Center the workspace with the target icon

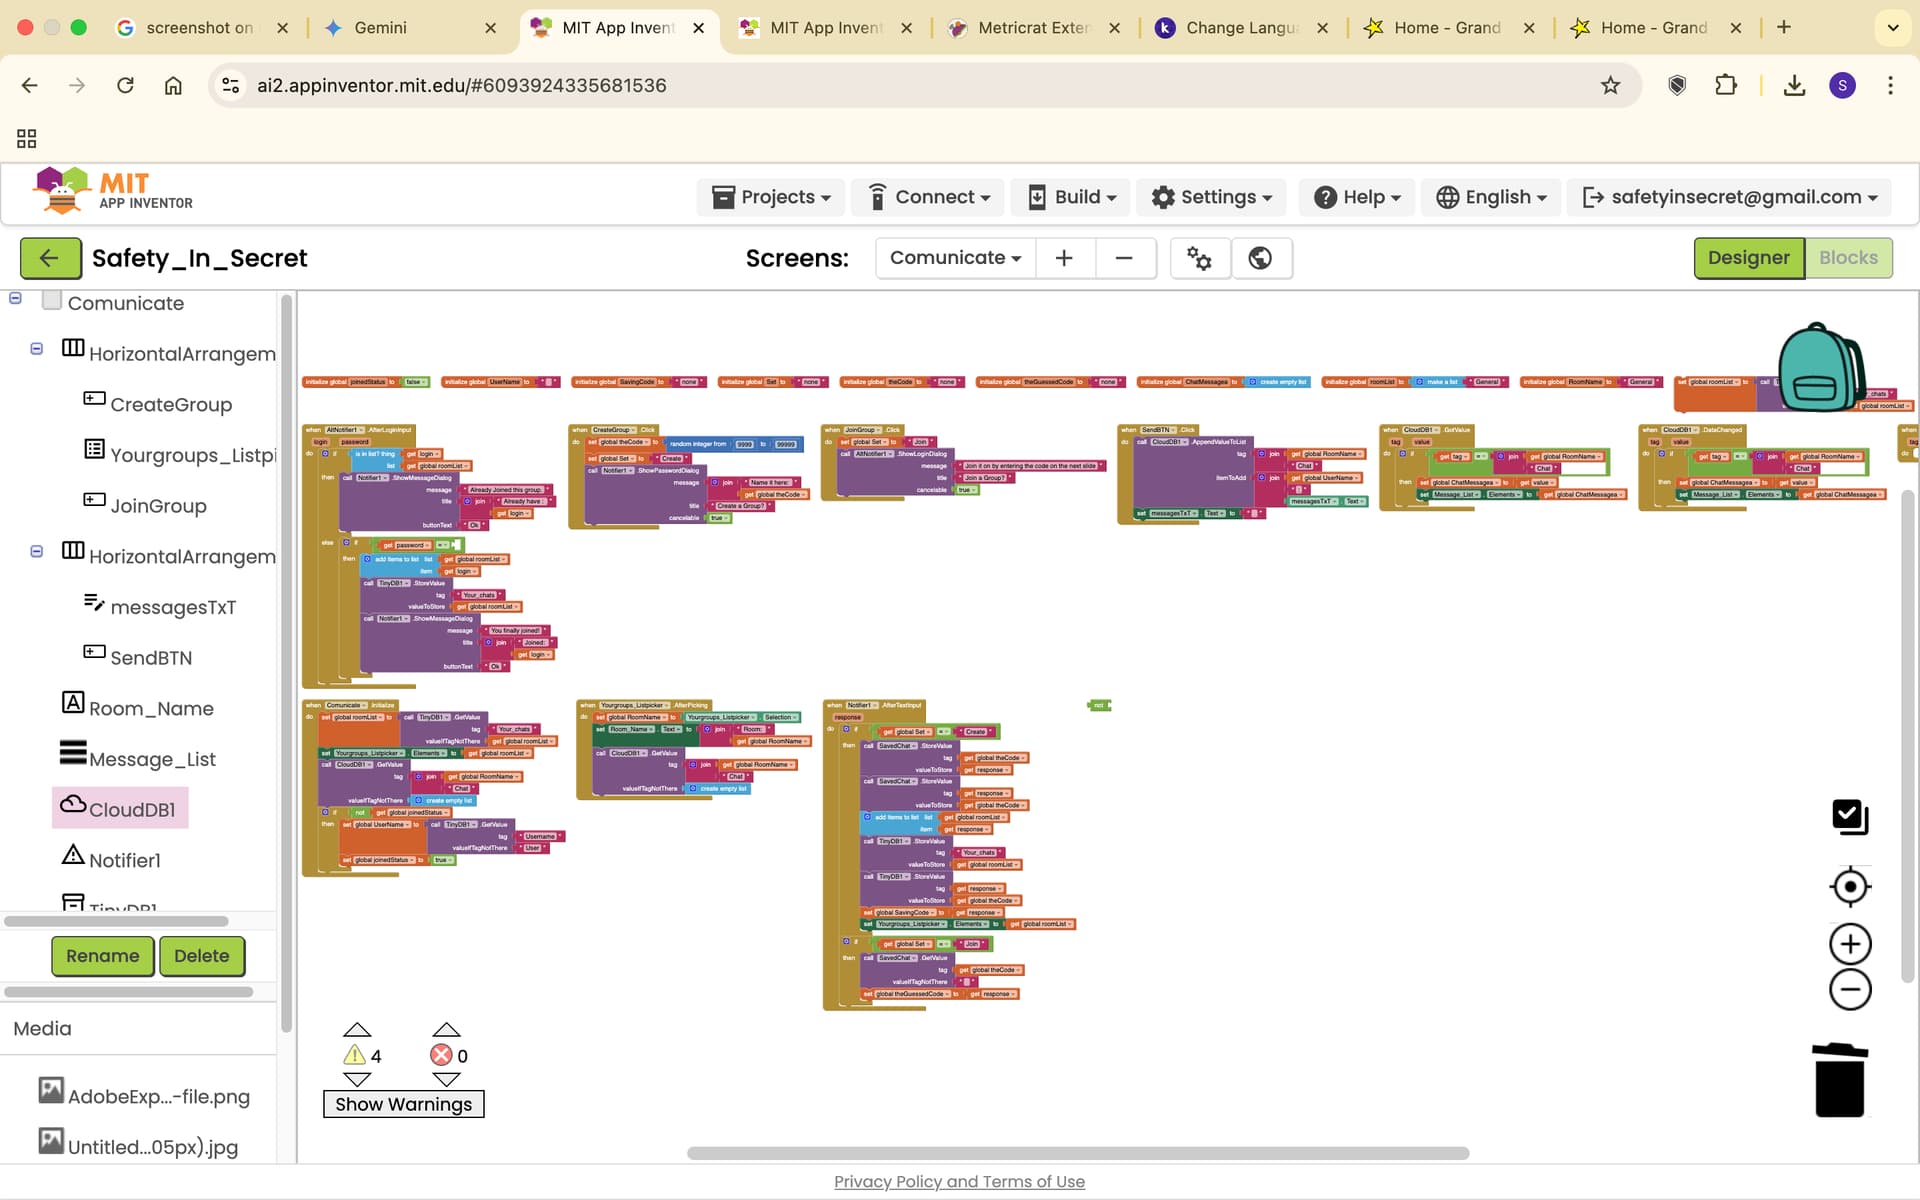1850,887
